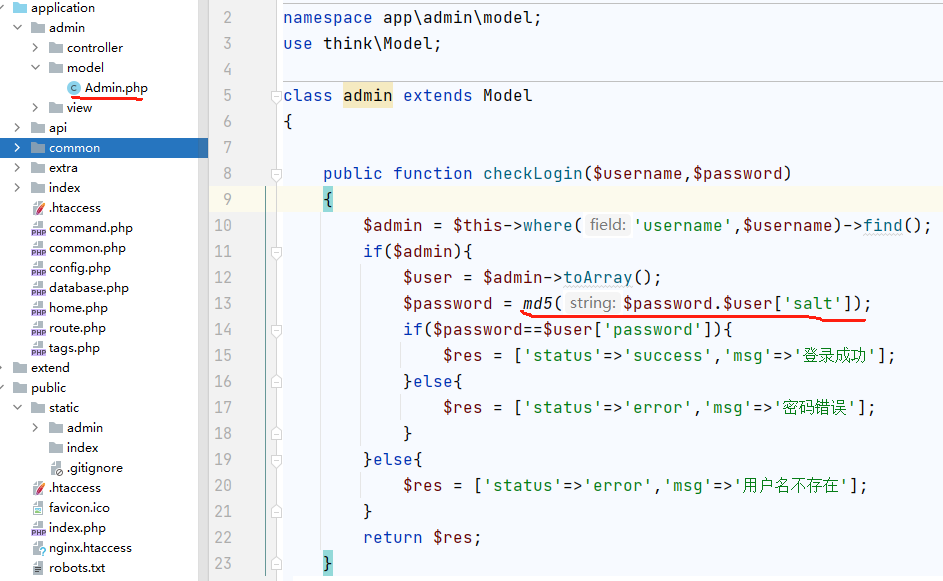Click the PHP icon beside config.php
943x581 pixels.
(39, 268)
